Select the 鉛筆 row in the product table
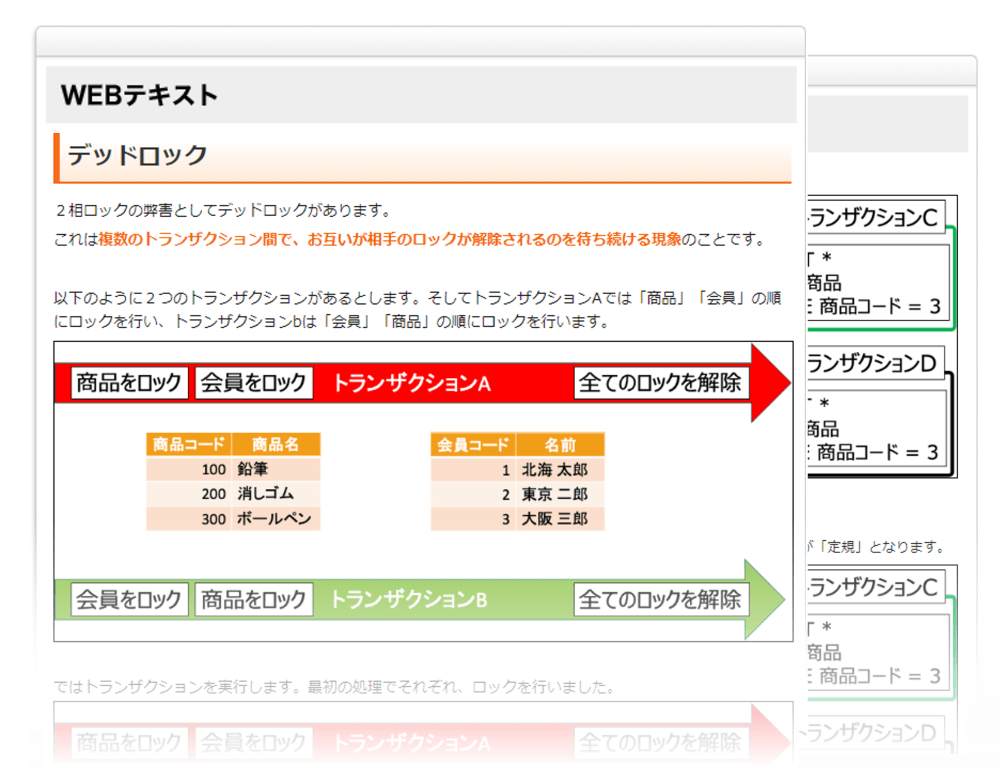1000x768 pixels. [232, 468]
